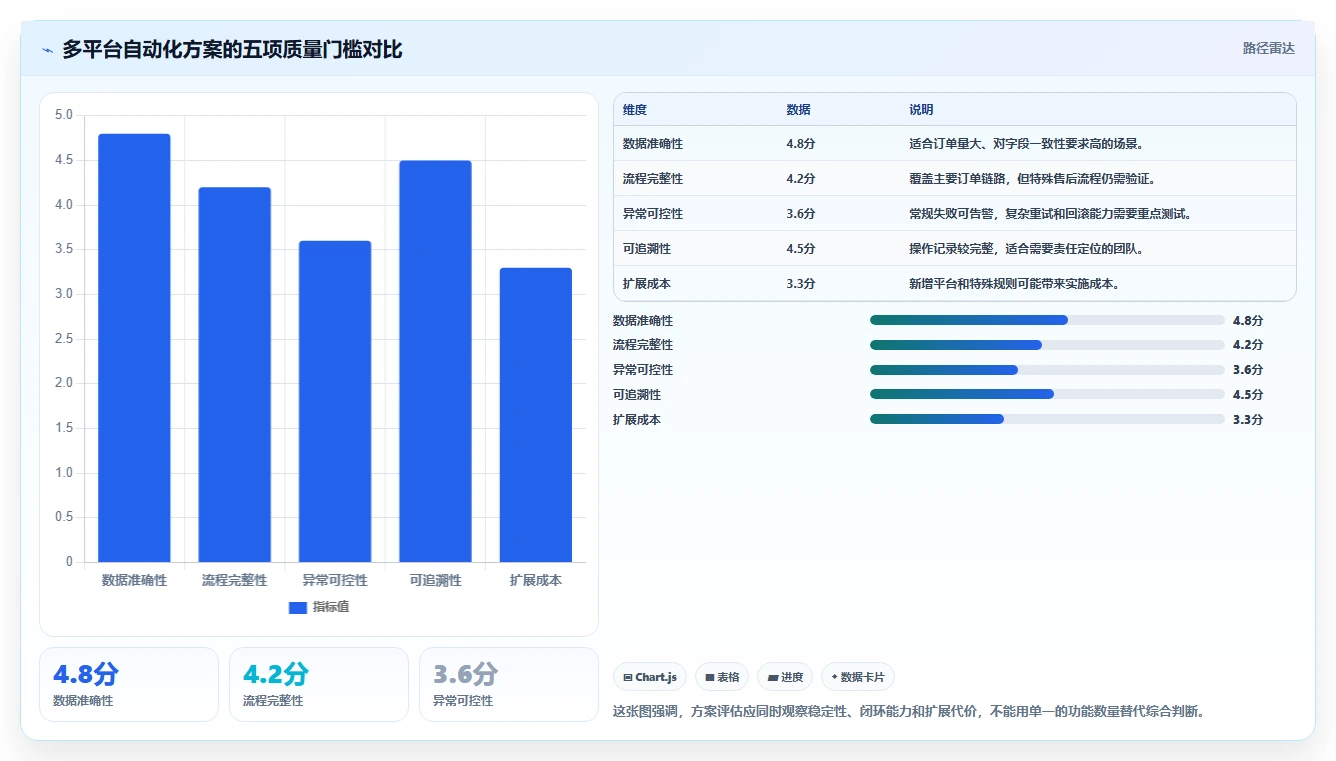Click the 说明 column header

tap(921, 110)
